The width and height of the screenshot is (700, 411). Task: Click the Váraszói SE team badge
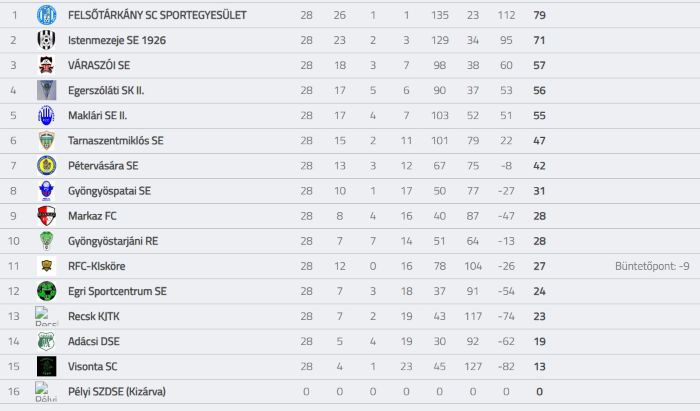click(46, 65)
